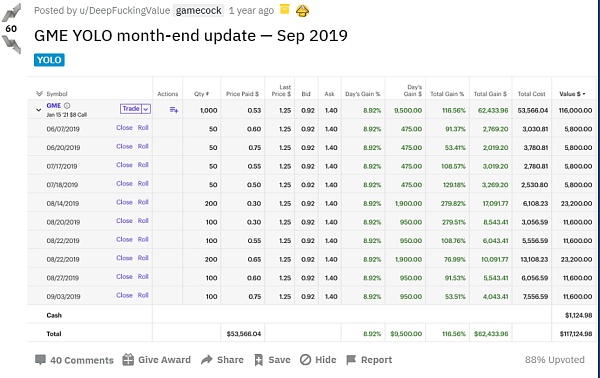Click the Hide circle-slash icon
This screenshot has height=378, width=600.
click(x=305, y=360)
